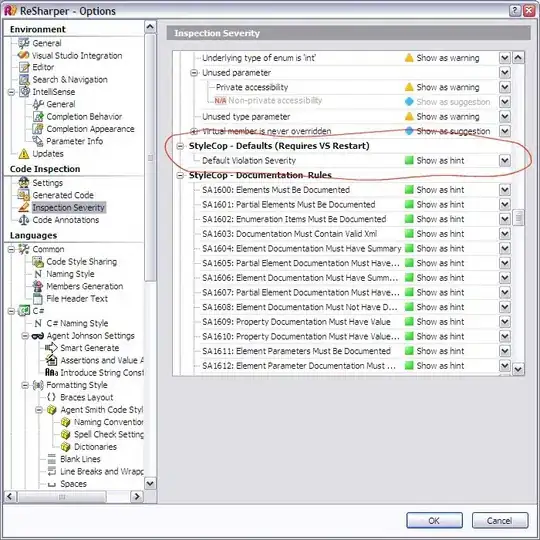Open severity dropdown for Private accessibility
This screenshot has height=540, width=540.
point(505,87)
